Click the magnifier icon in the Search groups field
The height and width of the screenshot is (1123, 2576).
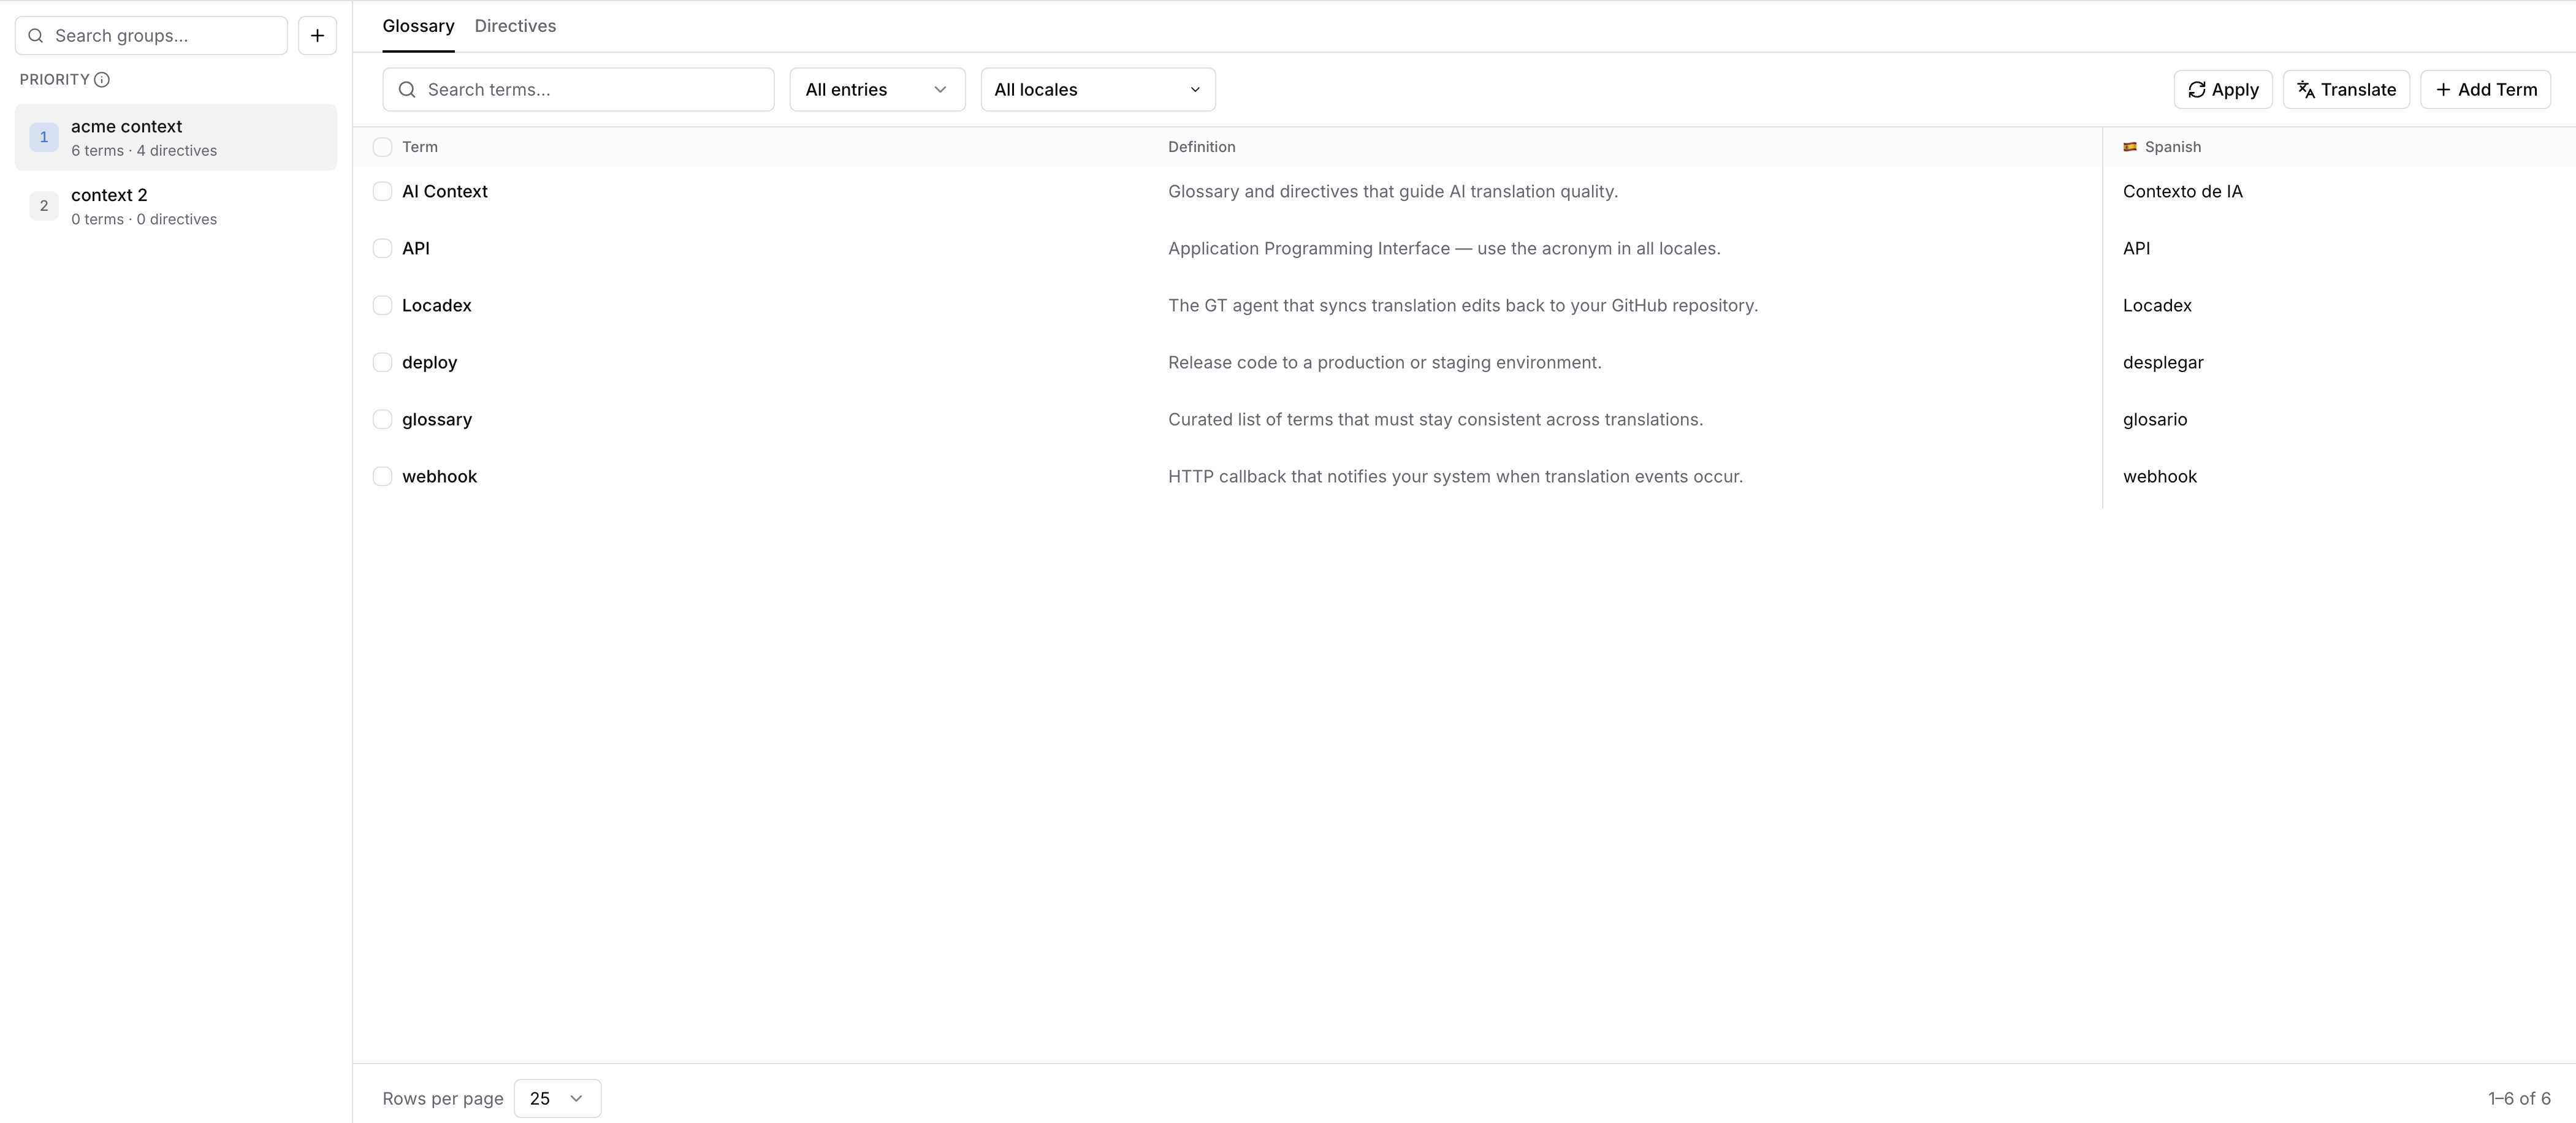coord(36,36)
